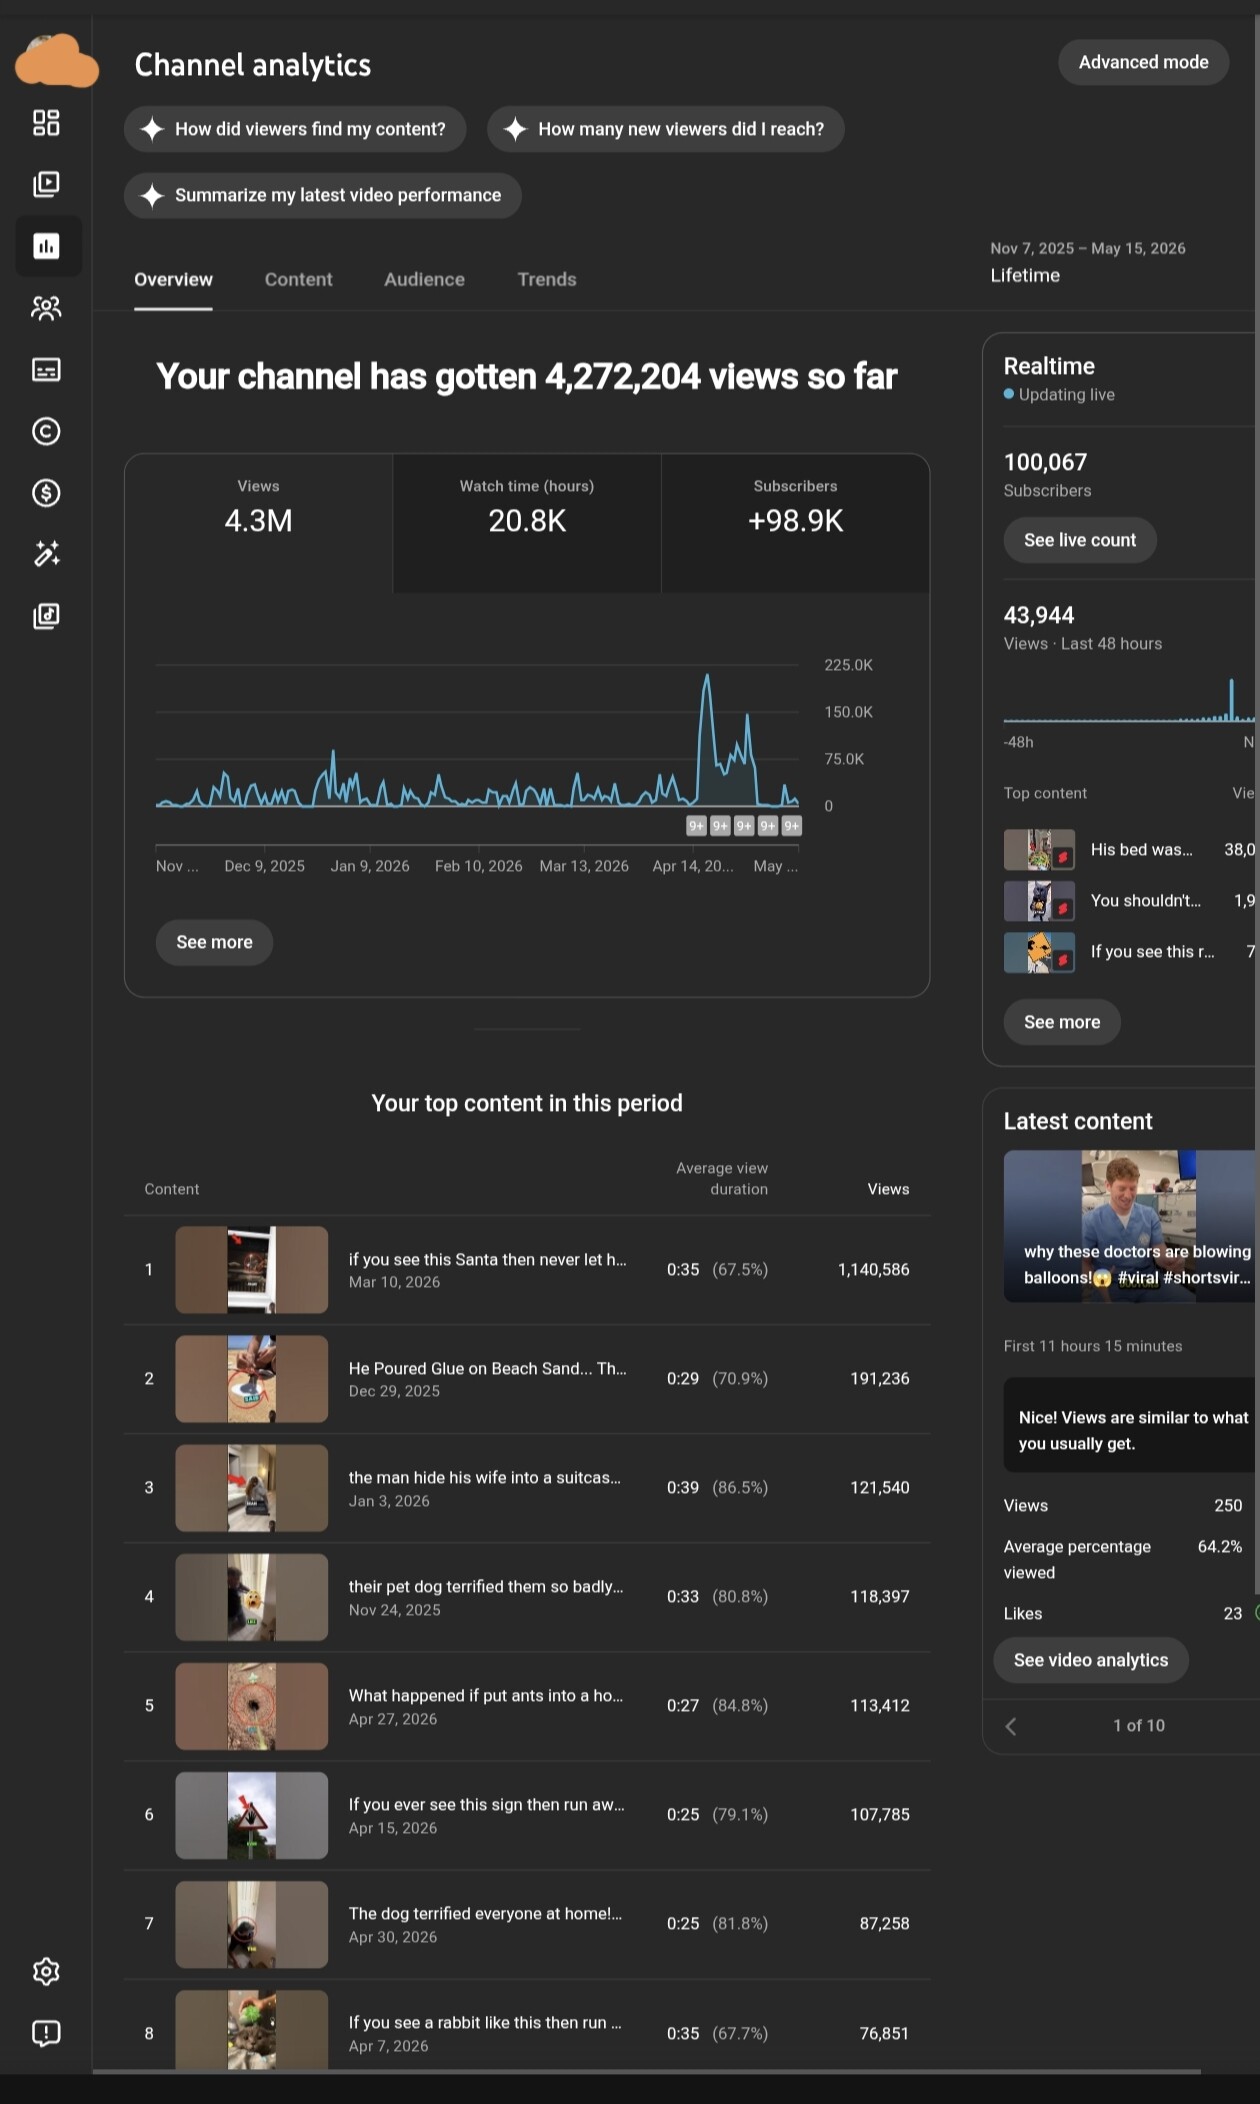Click the orange cloud channel avatar
Screen dimensions: 1260x2104
57,61
